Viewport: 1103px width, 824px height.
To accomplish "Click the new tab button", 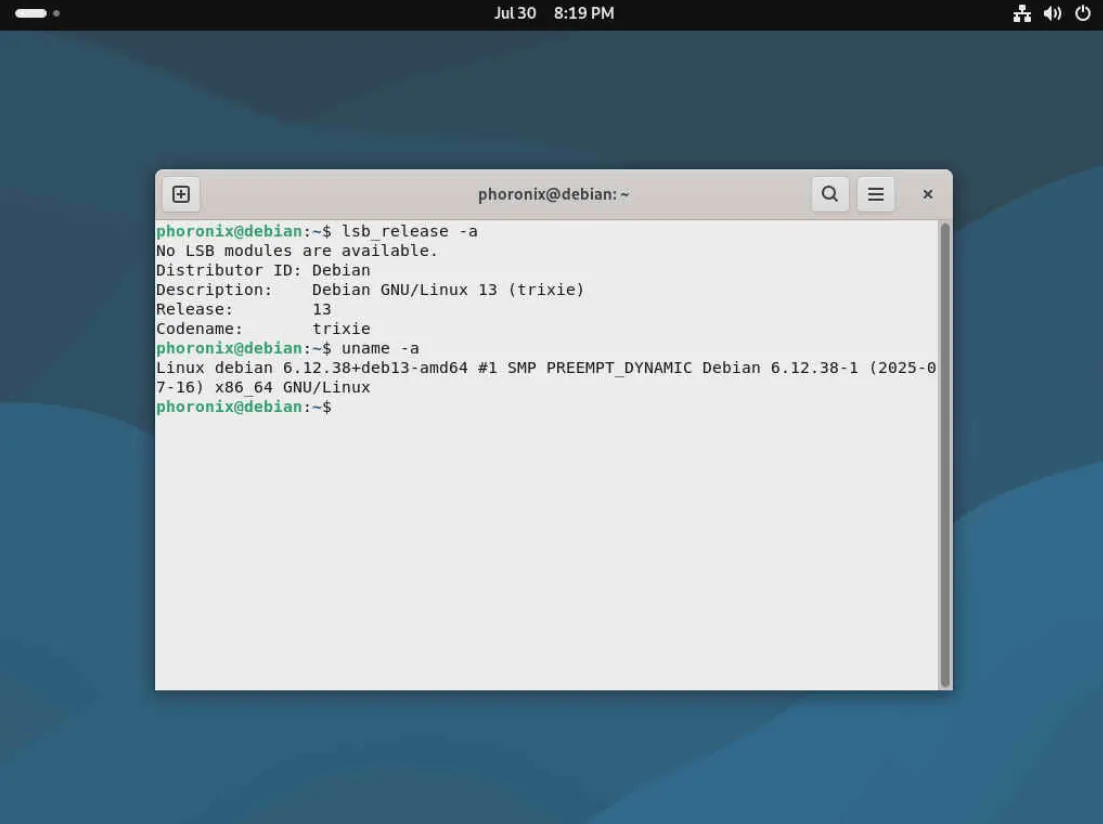I will (x=180, y=194).
